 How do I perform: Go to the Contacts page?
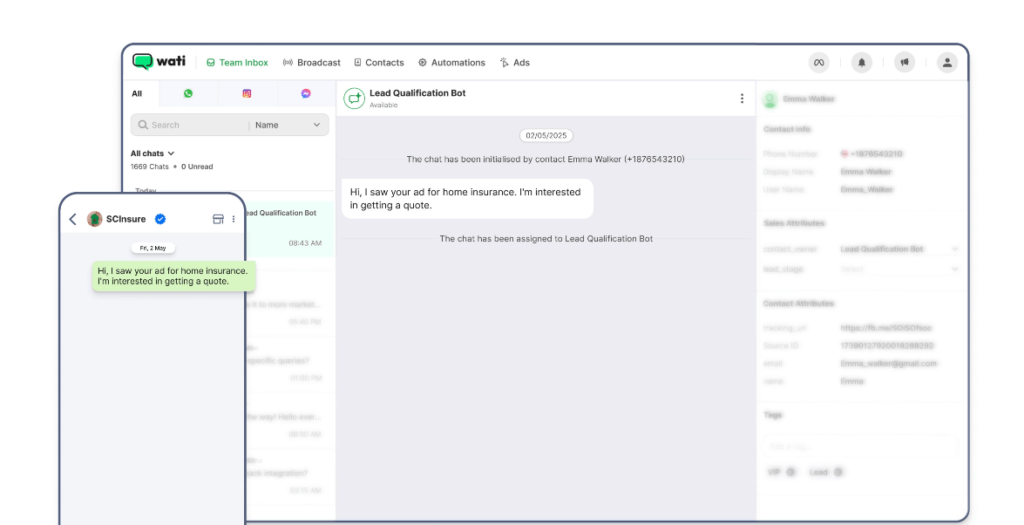tap(379, 62)
